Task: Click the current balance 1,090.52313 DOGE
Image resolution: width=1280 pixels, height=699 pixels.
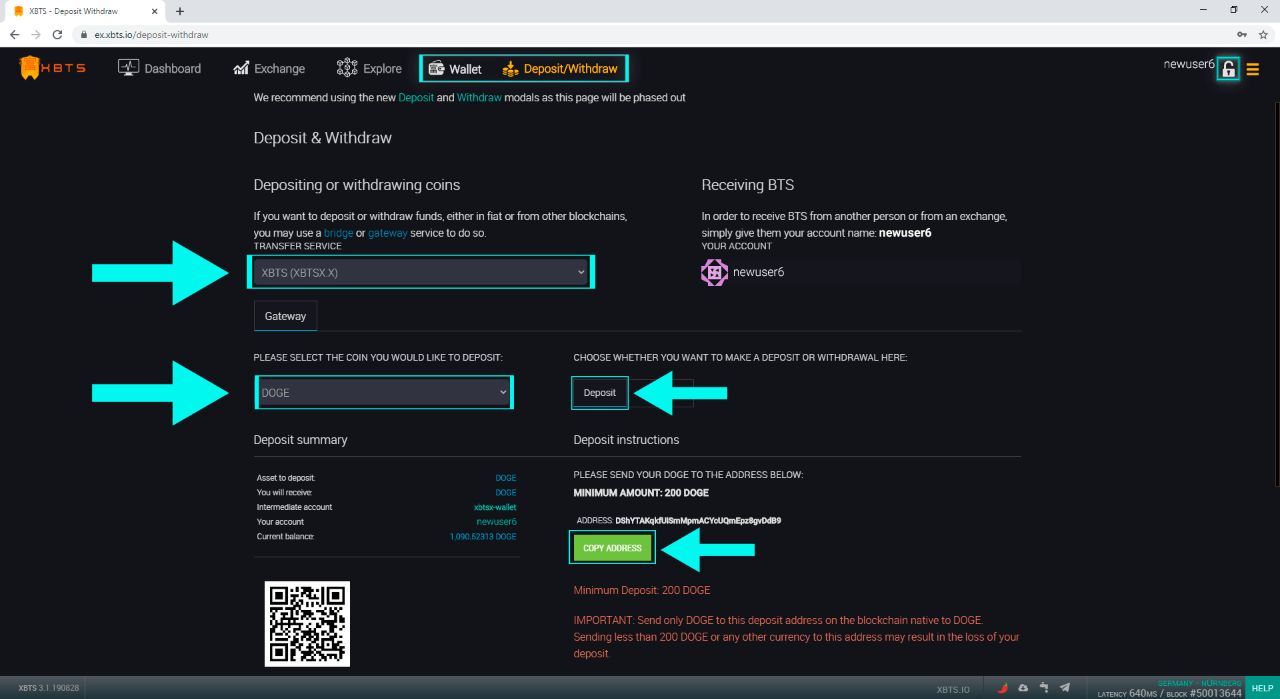Action: tap(483, 537)
